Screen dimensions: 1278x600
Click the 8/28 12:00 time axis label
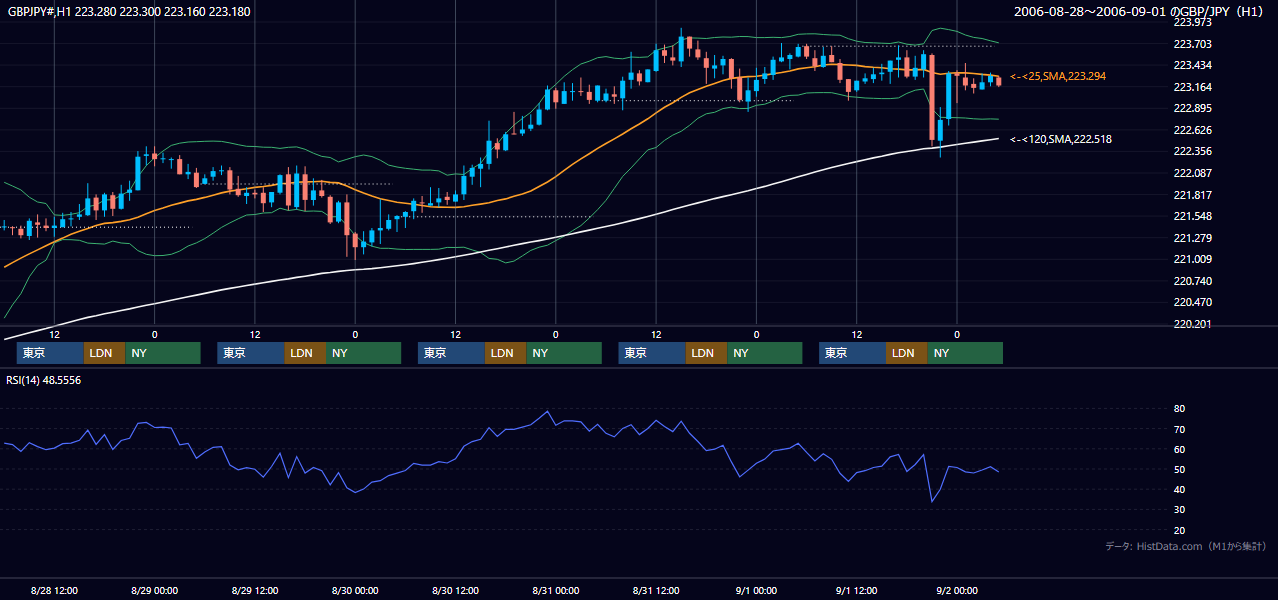pyautogui.click(x=55, y=590)
